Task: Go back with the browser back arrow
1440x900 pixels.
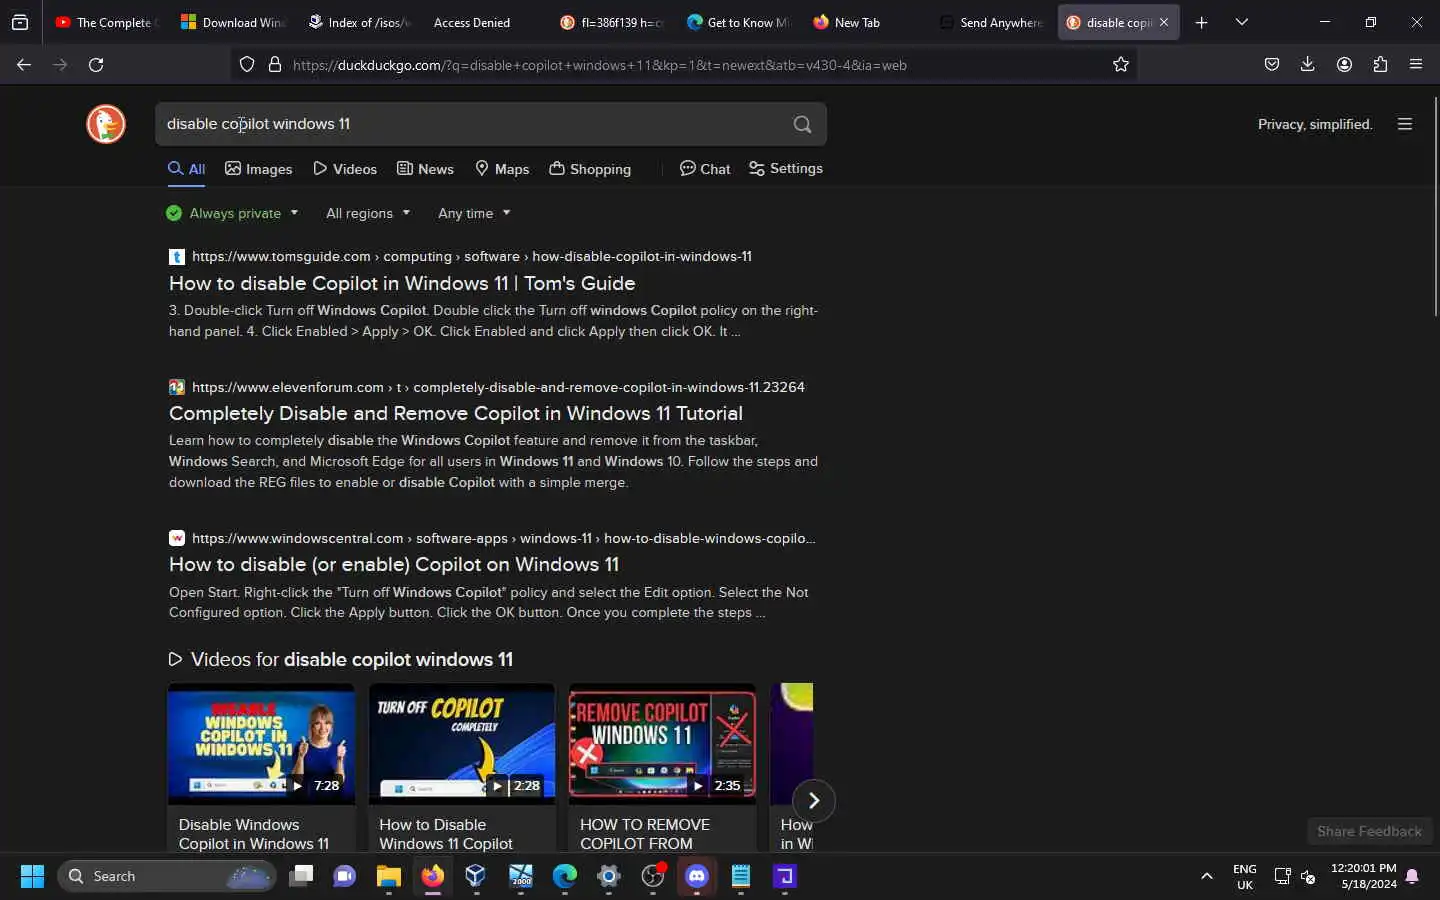Action: 24,65
